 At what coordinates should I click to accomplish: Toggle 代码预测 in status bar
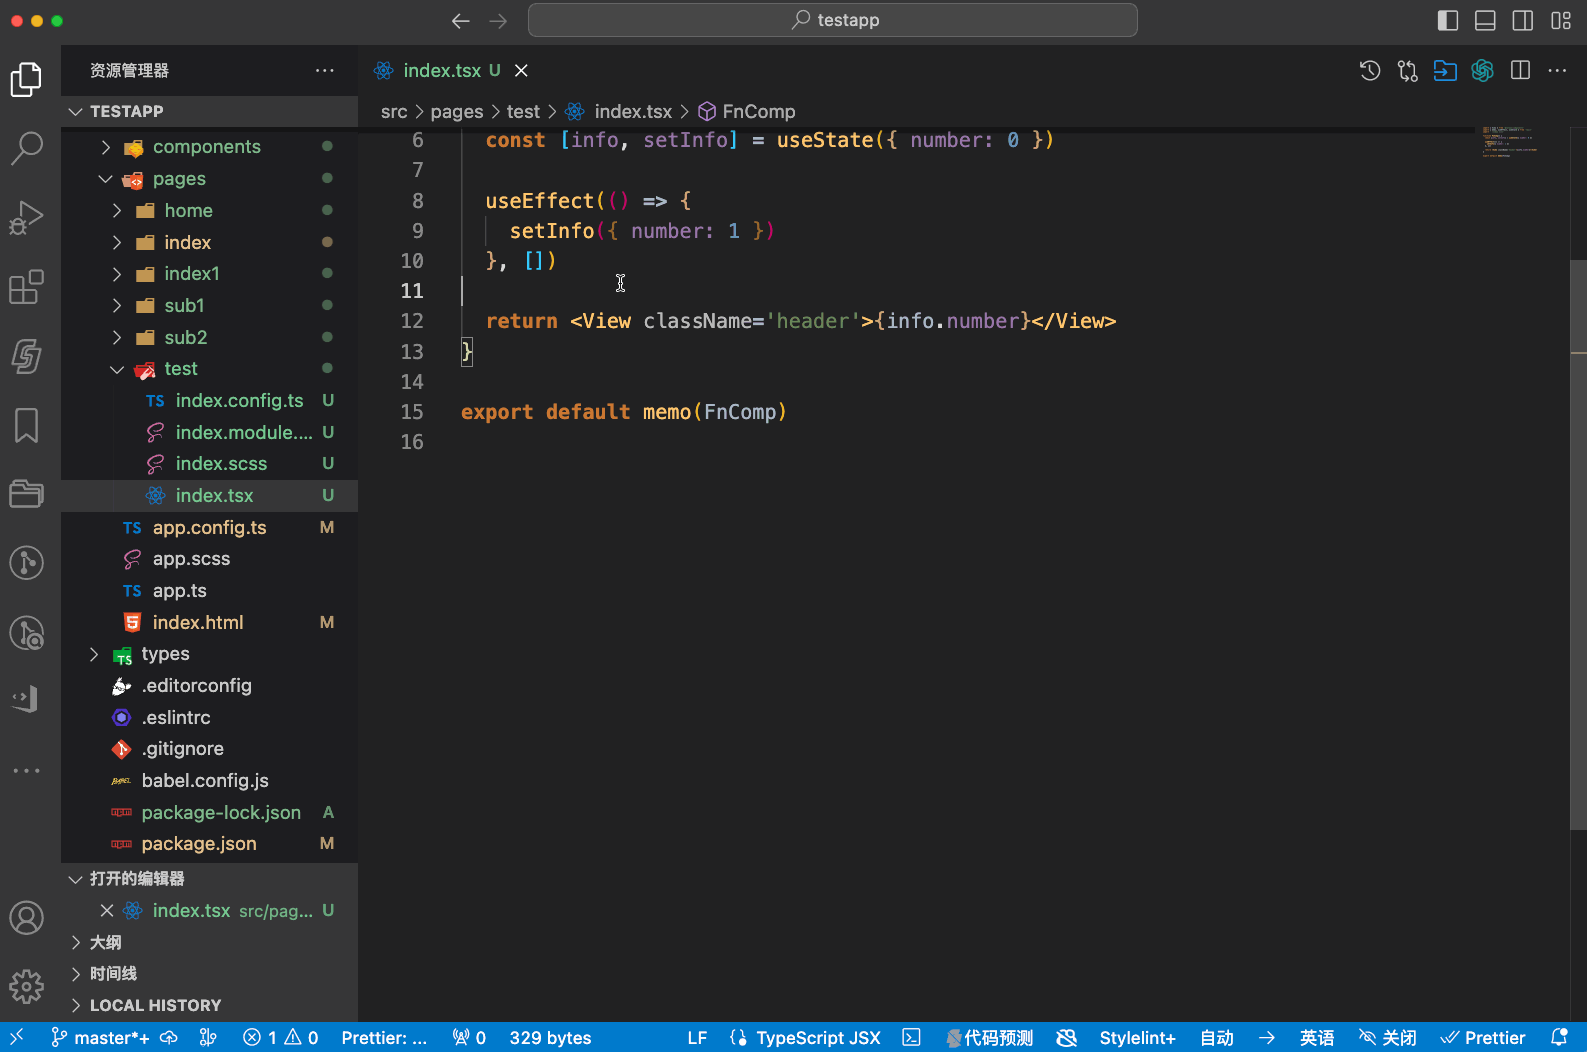(990, 1038)
